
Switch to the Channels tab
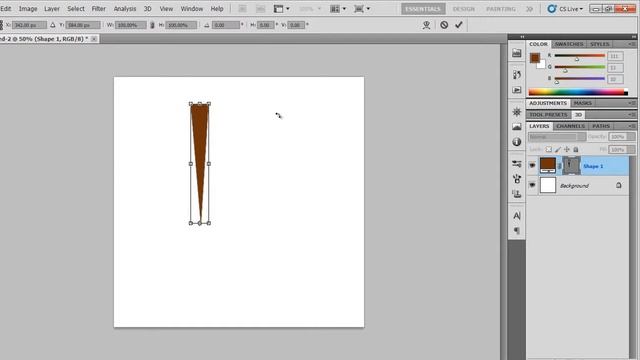coord(571,126)
